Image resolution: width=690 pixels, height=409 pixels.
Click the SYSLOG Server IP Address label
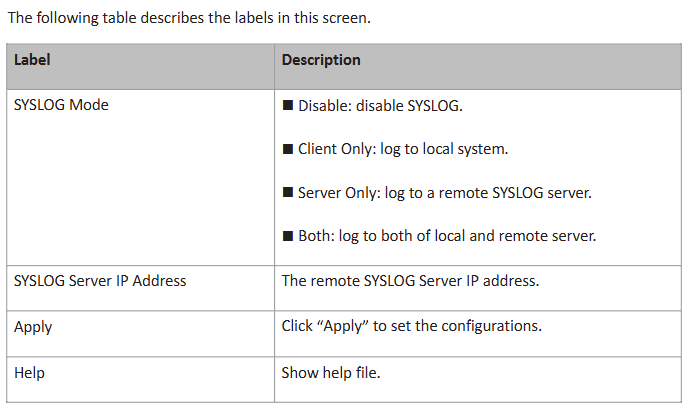point(100,280)
